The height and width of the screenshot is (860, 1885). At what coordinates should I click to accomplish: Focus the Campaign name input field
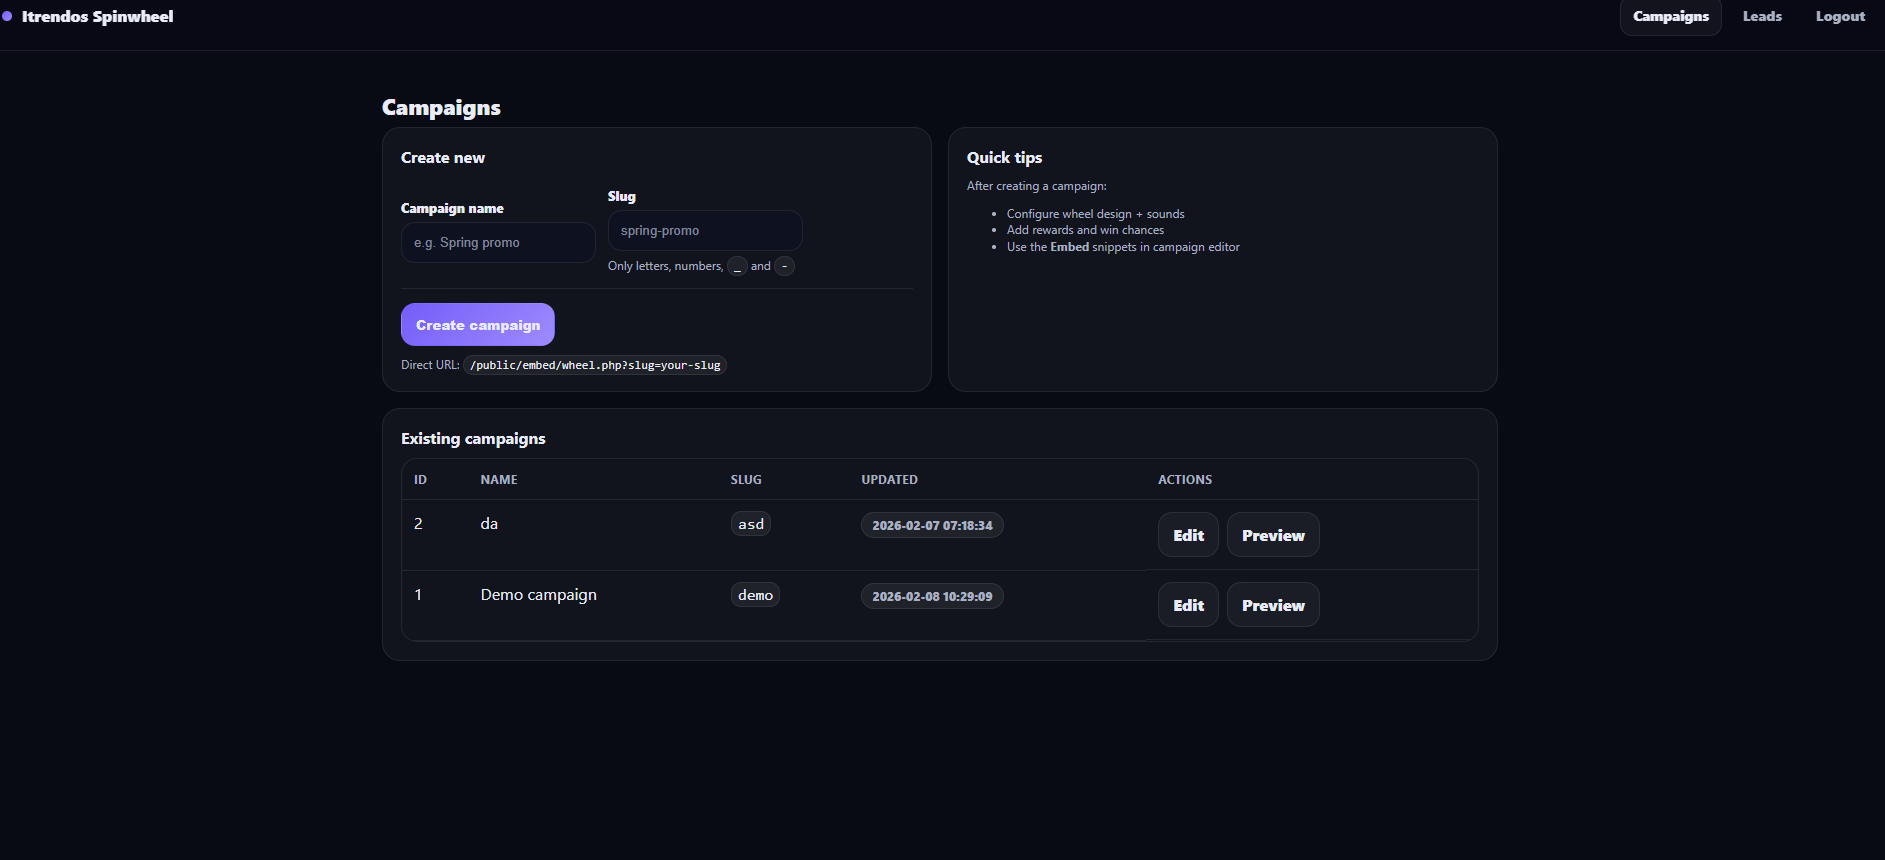[x=498, y=243]
